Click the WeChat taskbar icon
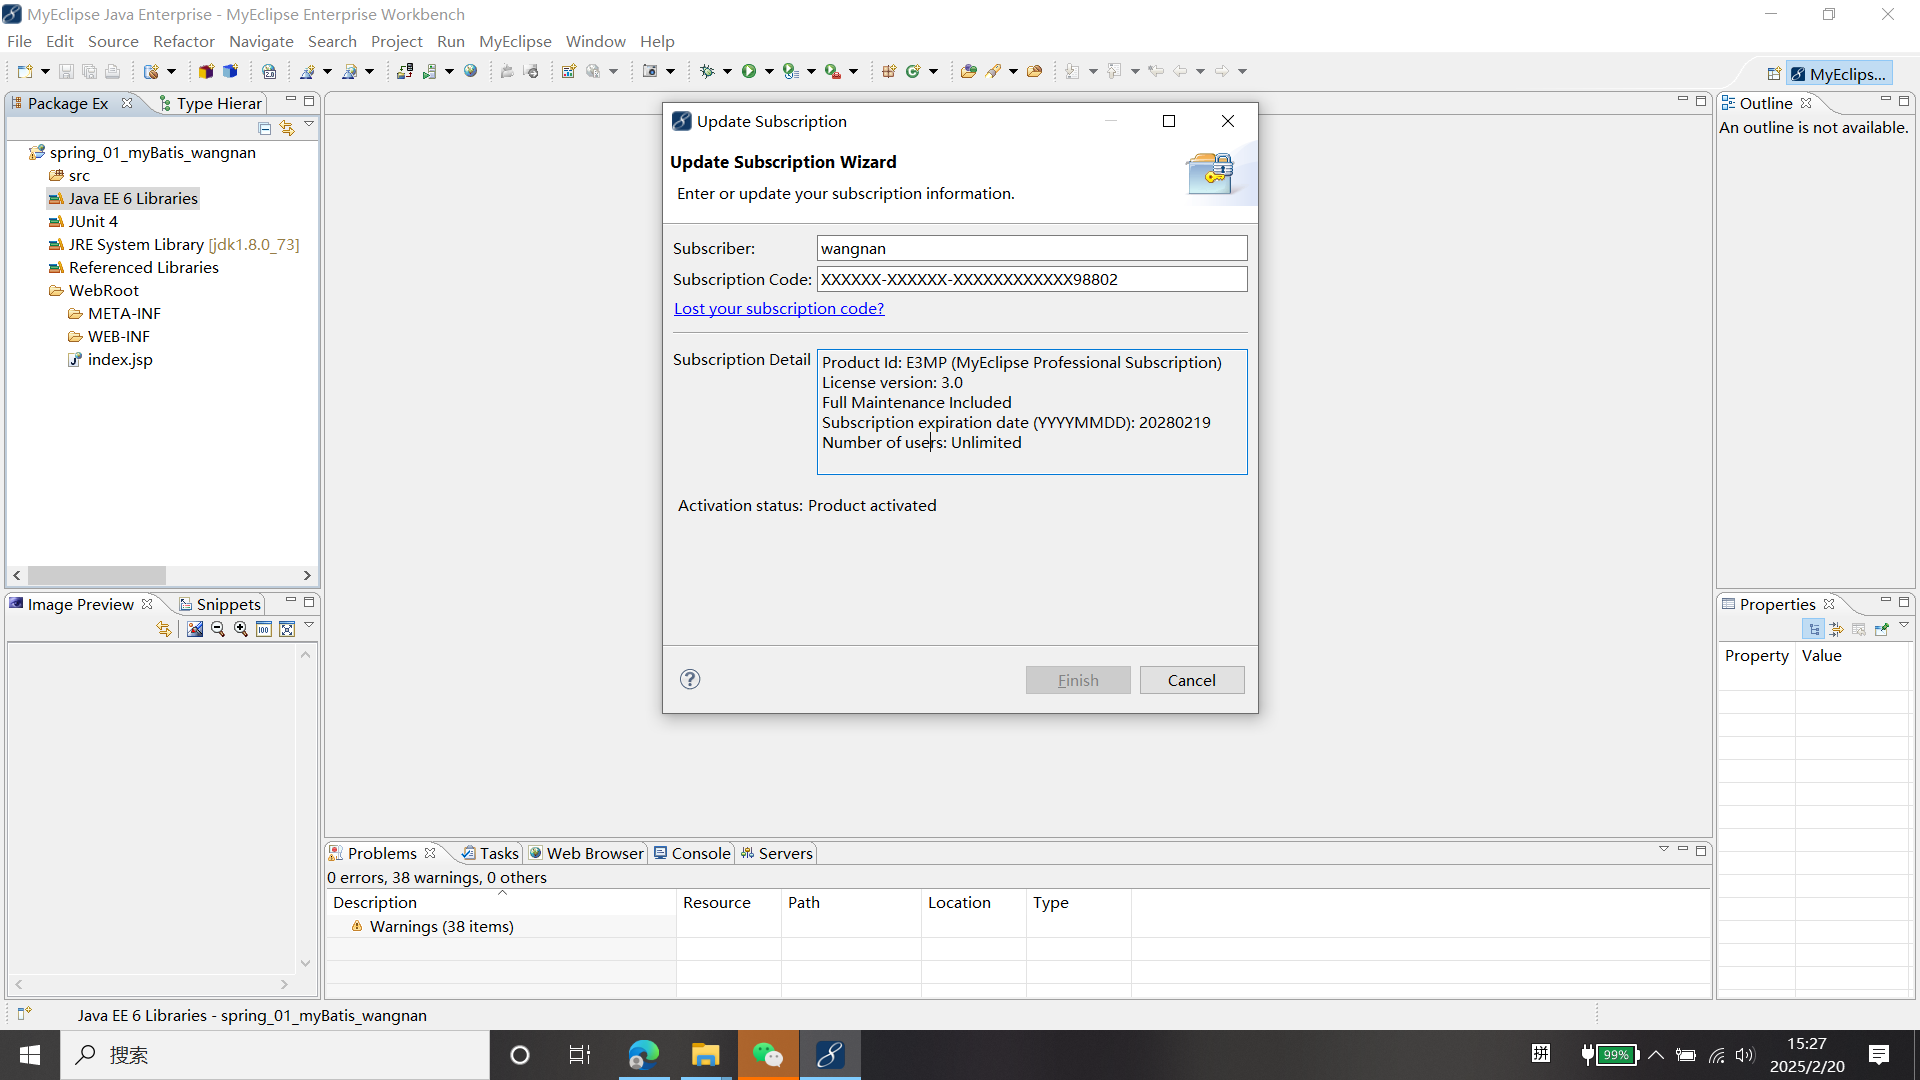Image resolution: width=1920 pixels, height=1080 pixels. point(768,1055)
